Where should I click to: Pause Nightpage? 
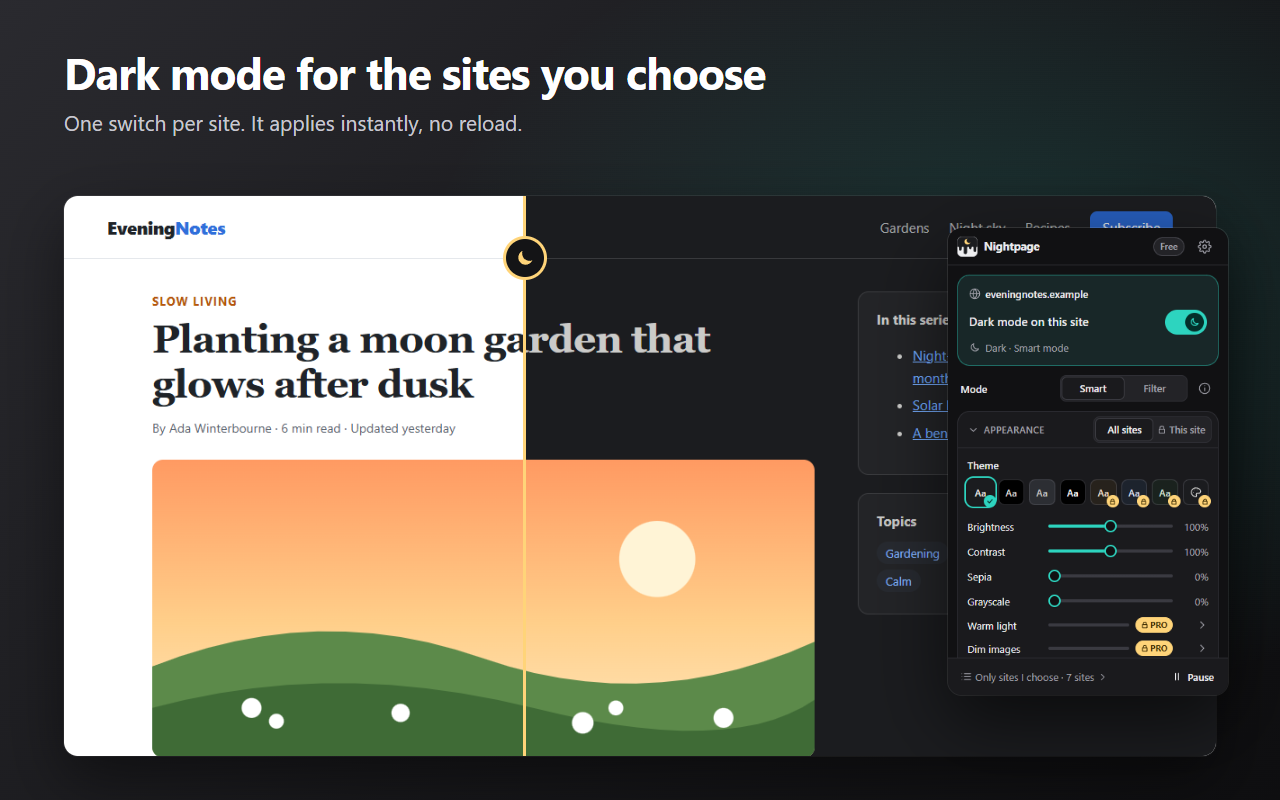pyautogui.click(x=1193, y=677)
